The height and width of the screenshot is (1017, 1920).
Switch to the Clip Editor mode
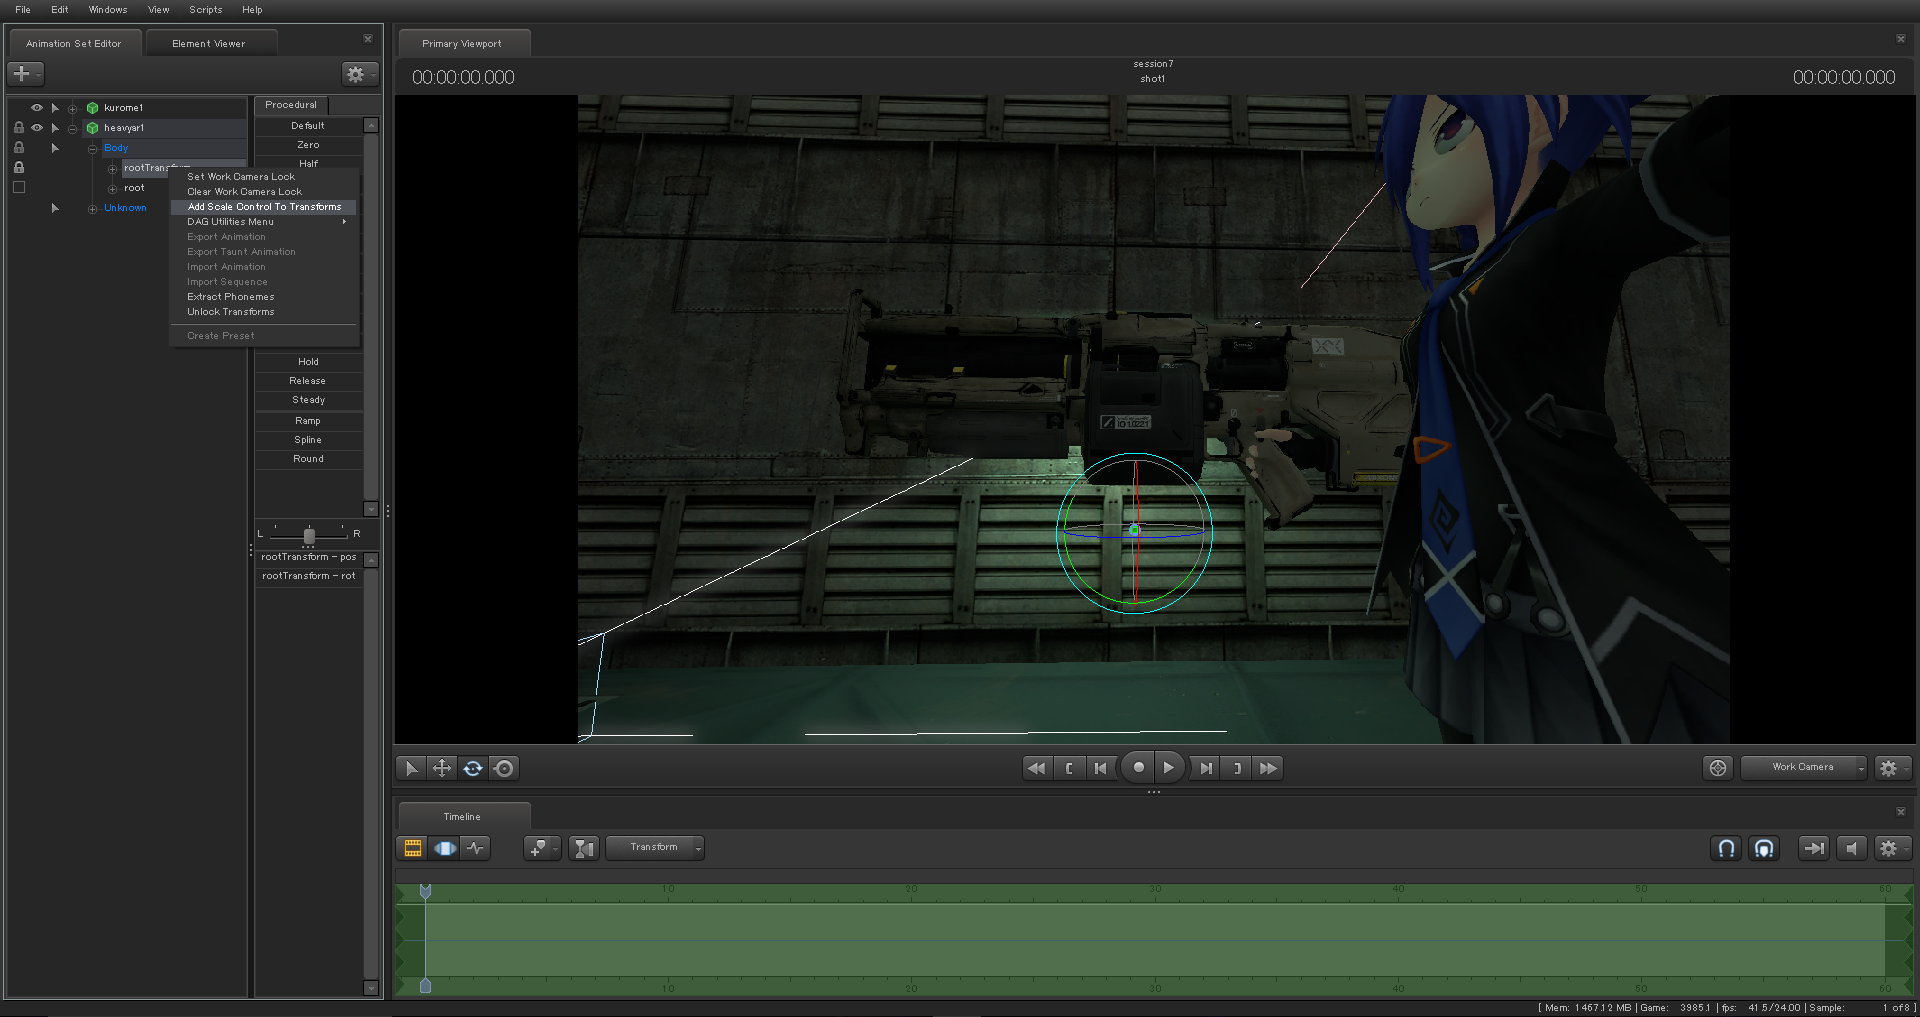412,848
